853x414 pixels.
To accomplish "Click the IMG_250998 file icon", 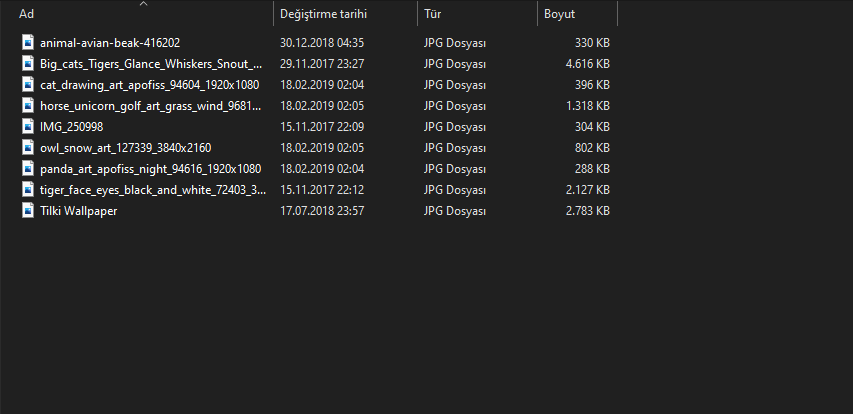I will tap(27, 127).
